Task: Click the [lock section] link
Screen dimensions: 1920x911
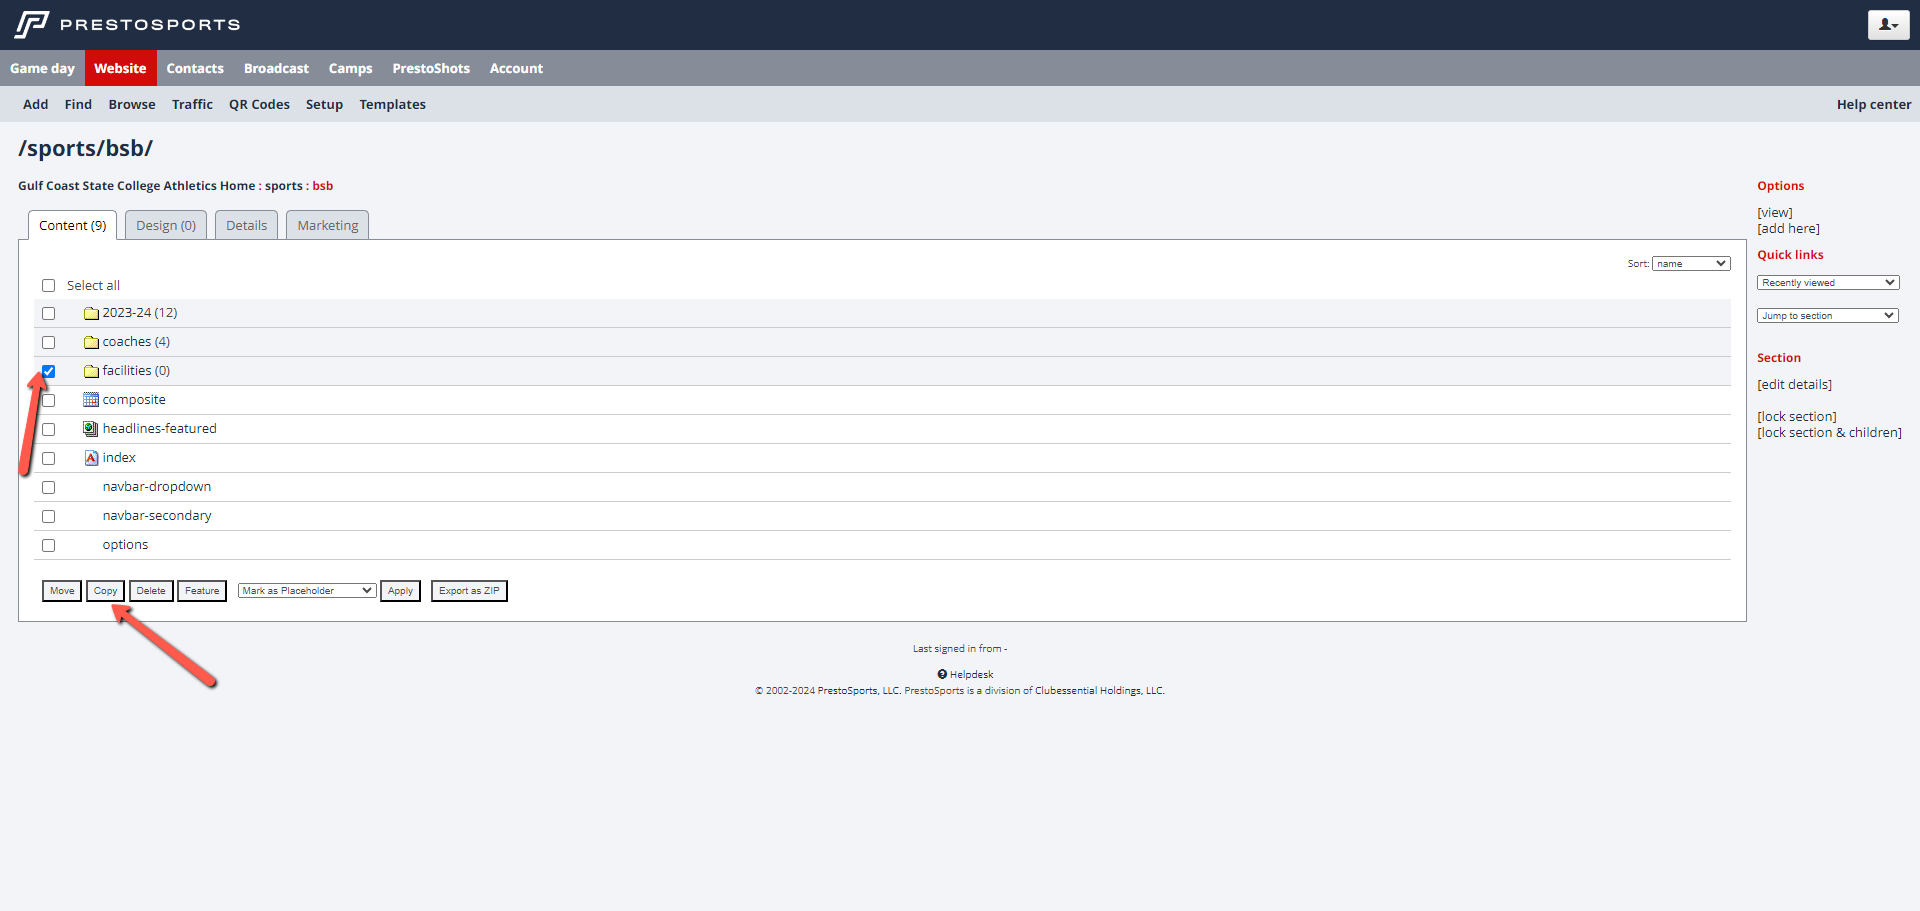Action: (1796, 417)
